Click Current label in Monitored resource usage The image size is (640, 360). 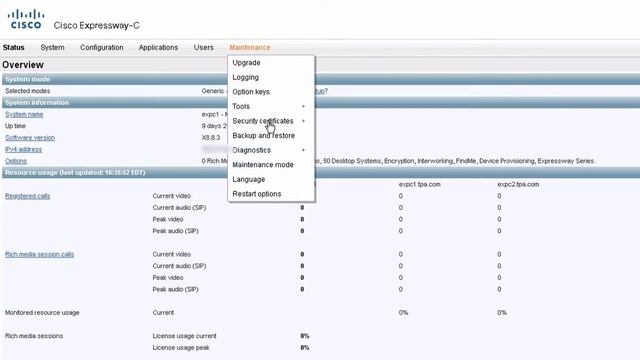[x=163, y=313]
